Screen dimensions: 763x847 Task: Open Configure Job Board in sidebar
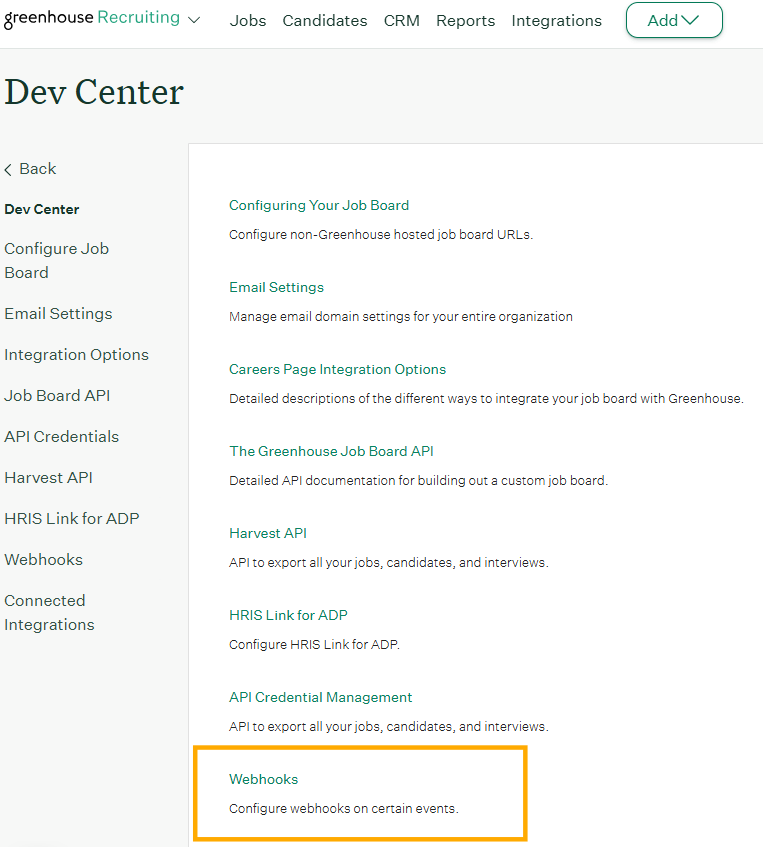[x=57, y=260]
